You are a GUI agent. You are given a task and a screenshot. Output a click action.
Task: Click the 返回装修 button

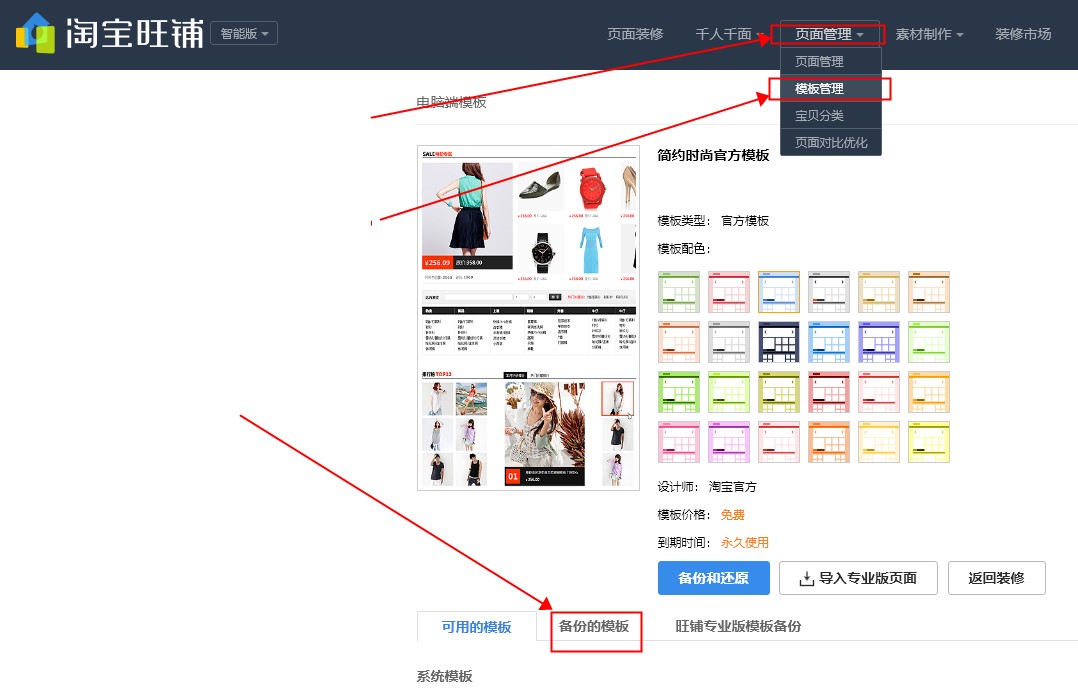coord(996,578)
